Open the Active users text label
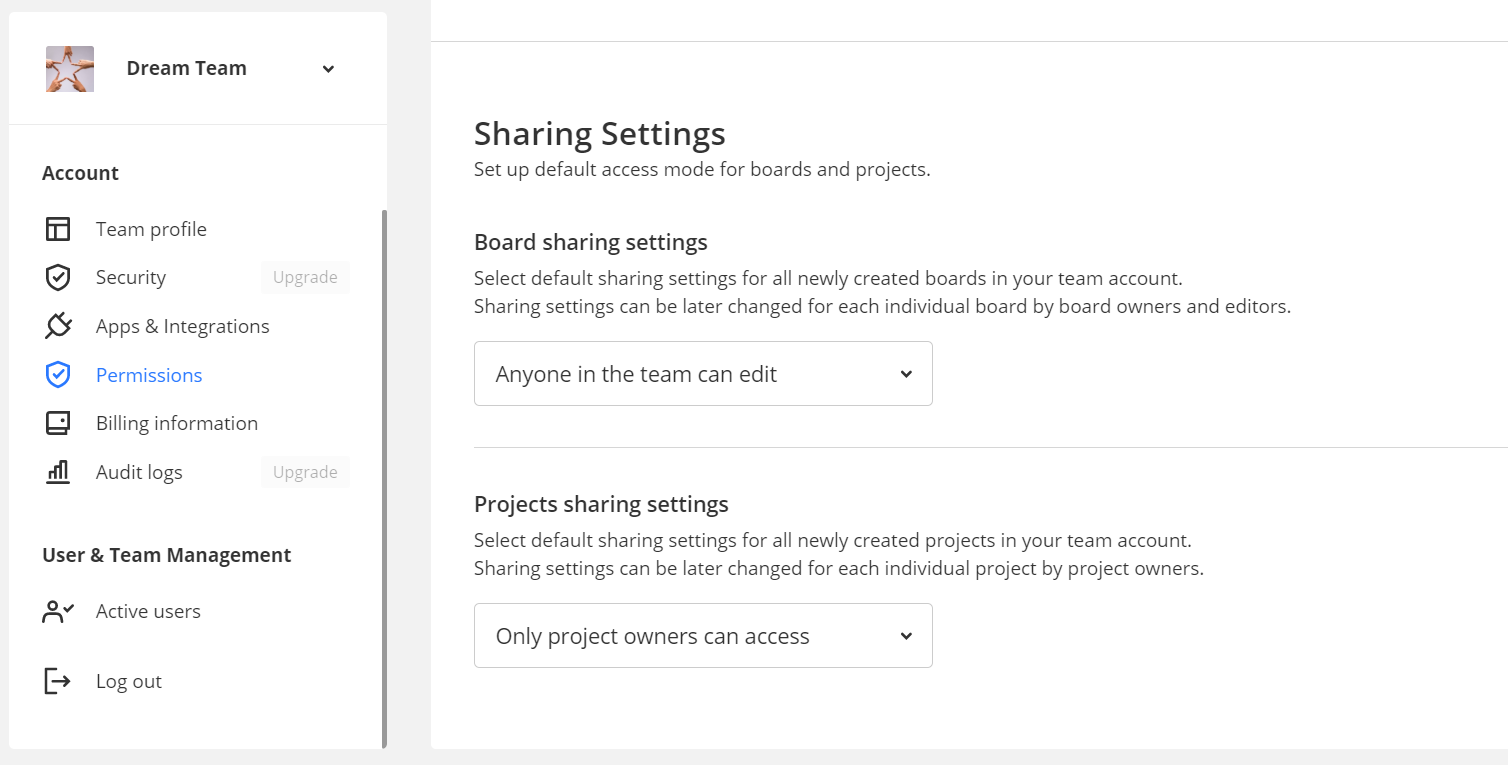 click(x=148, y=611)
